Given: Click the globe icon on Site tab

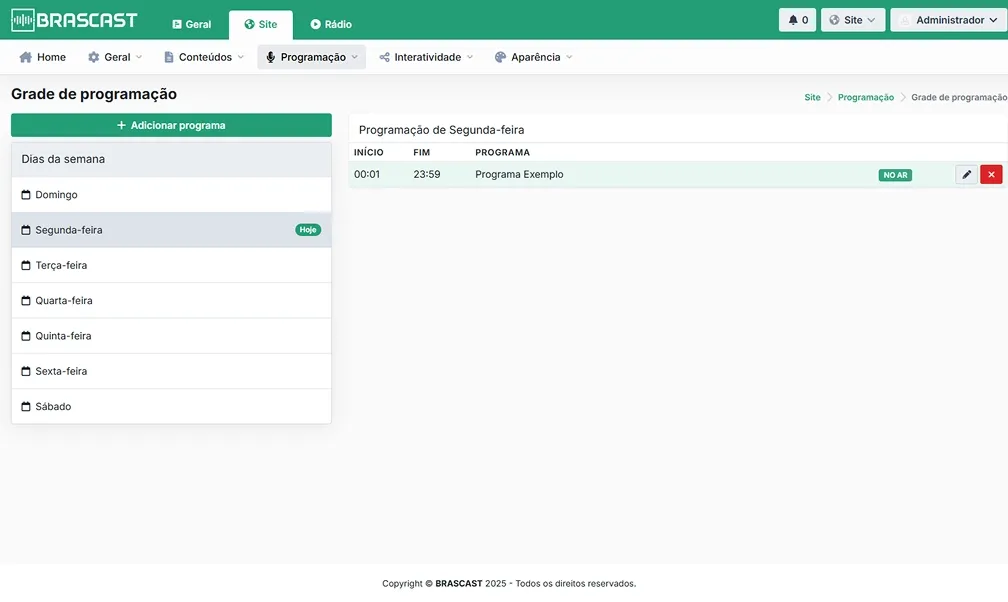Looking at the screenshot, I should (249, 24).
